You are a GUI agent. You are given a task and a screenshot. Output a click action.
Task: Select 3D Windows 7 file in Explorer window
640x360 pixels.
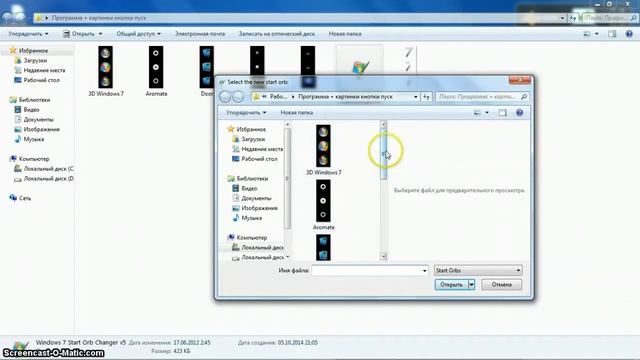pyautogui.click(x=106, y=71)
